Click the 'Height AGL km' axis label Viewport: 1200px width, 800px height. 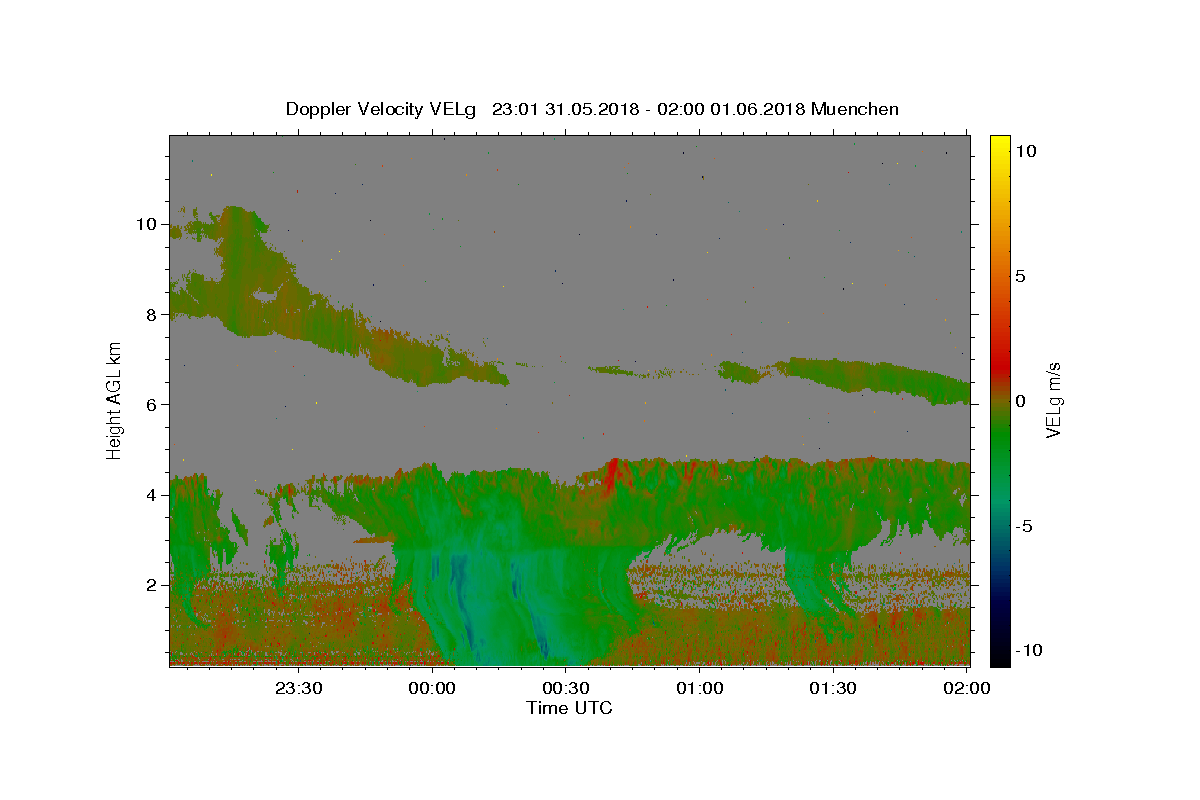coord(115,400)
